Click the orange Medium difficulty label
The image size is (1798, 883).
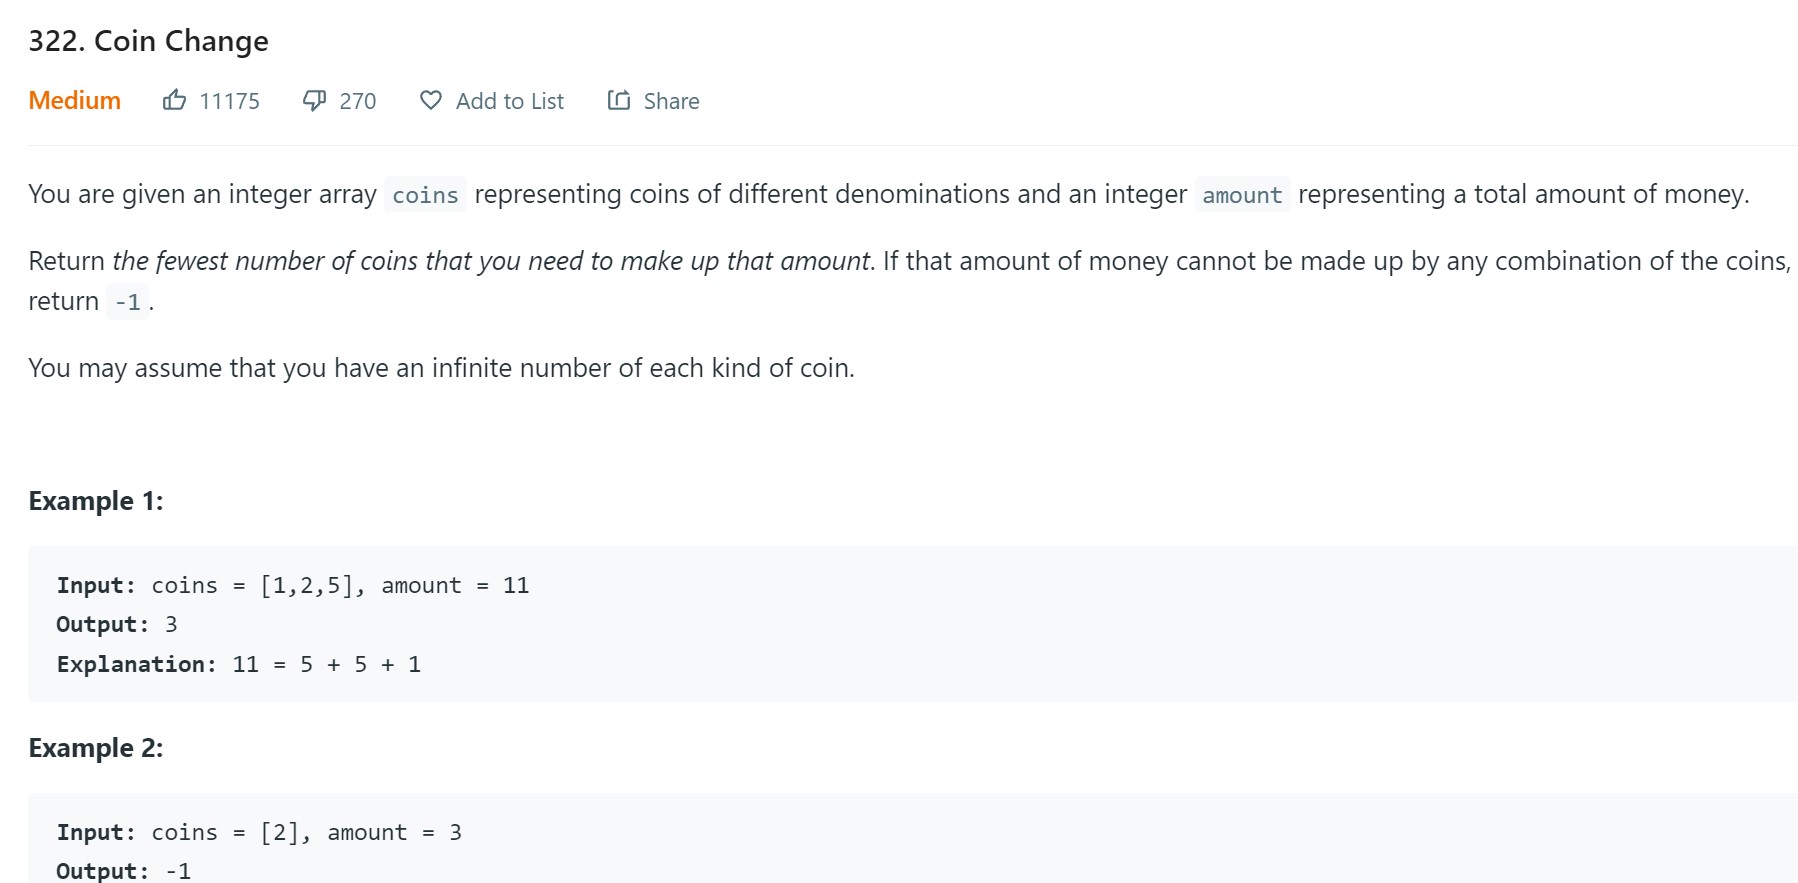pyautogui.click(x=75, y=100)
